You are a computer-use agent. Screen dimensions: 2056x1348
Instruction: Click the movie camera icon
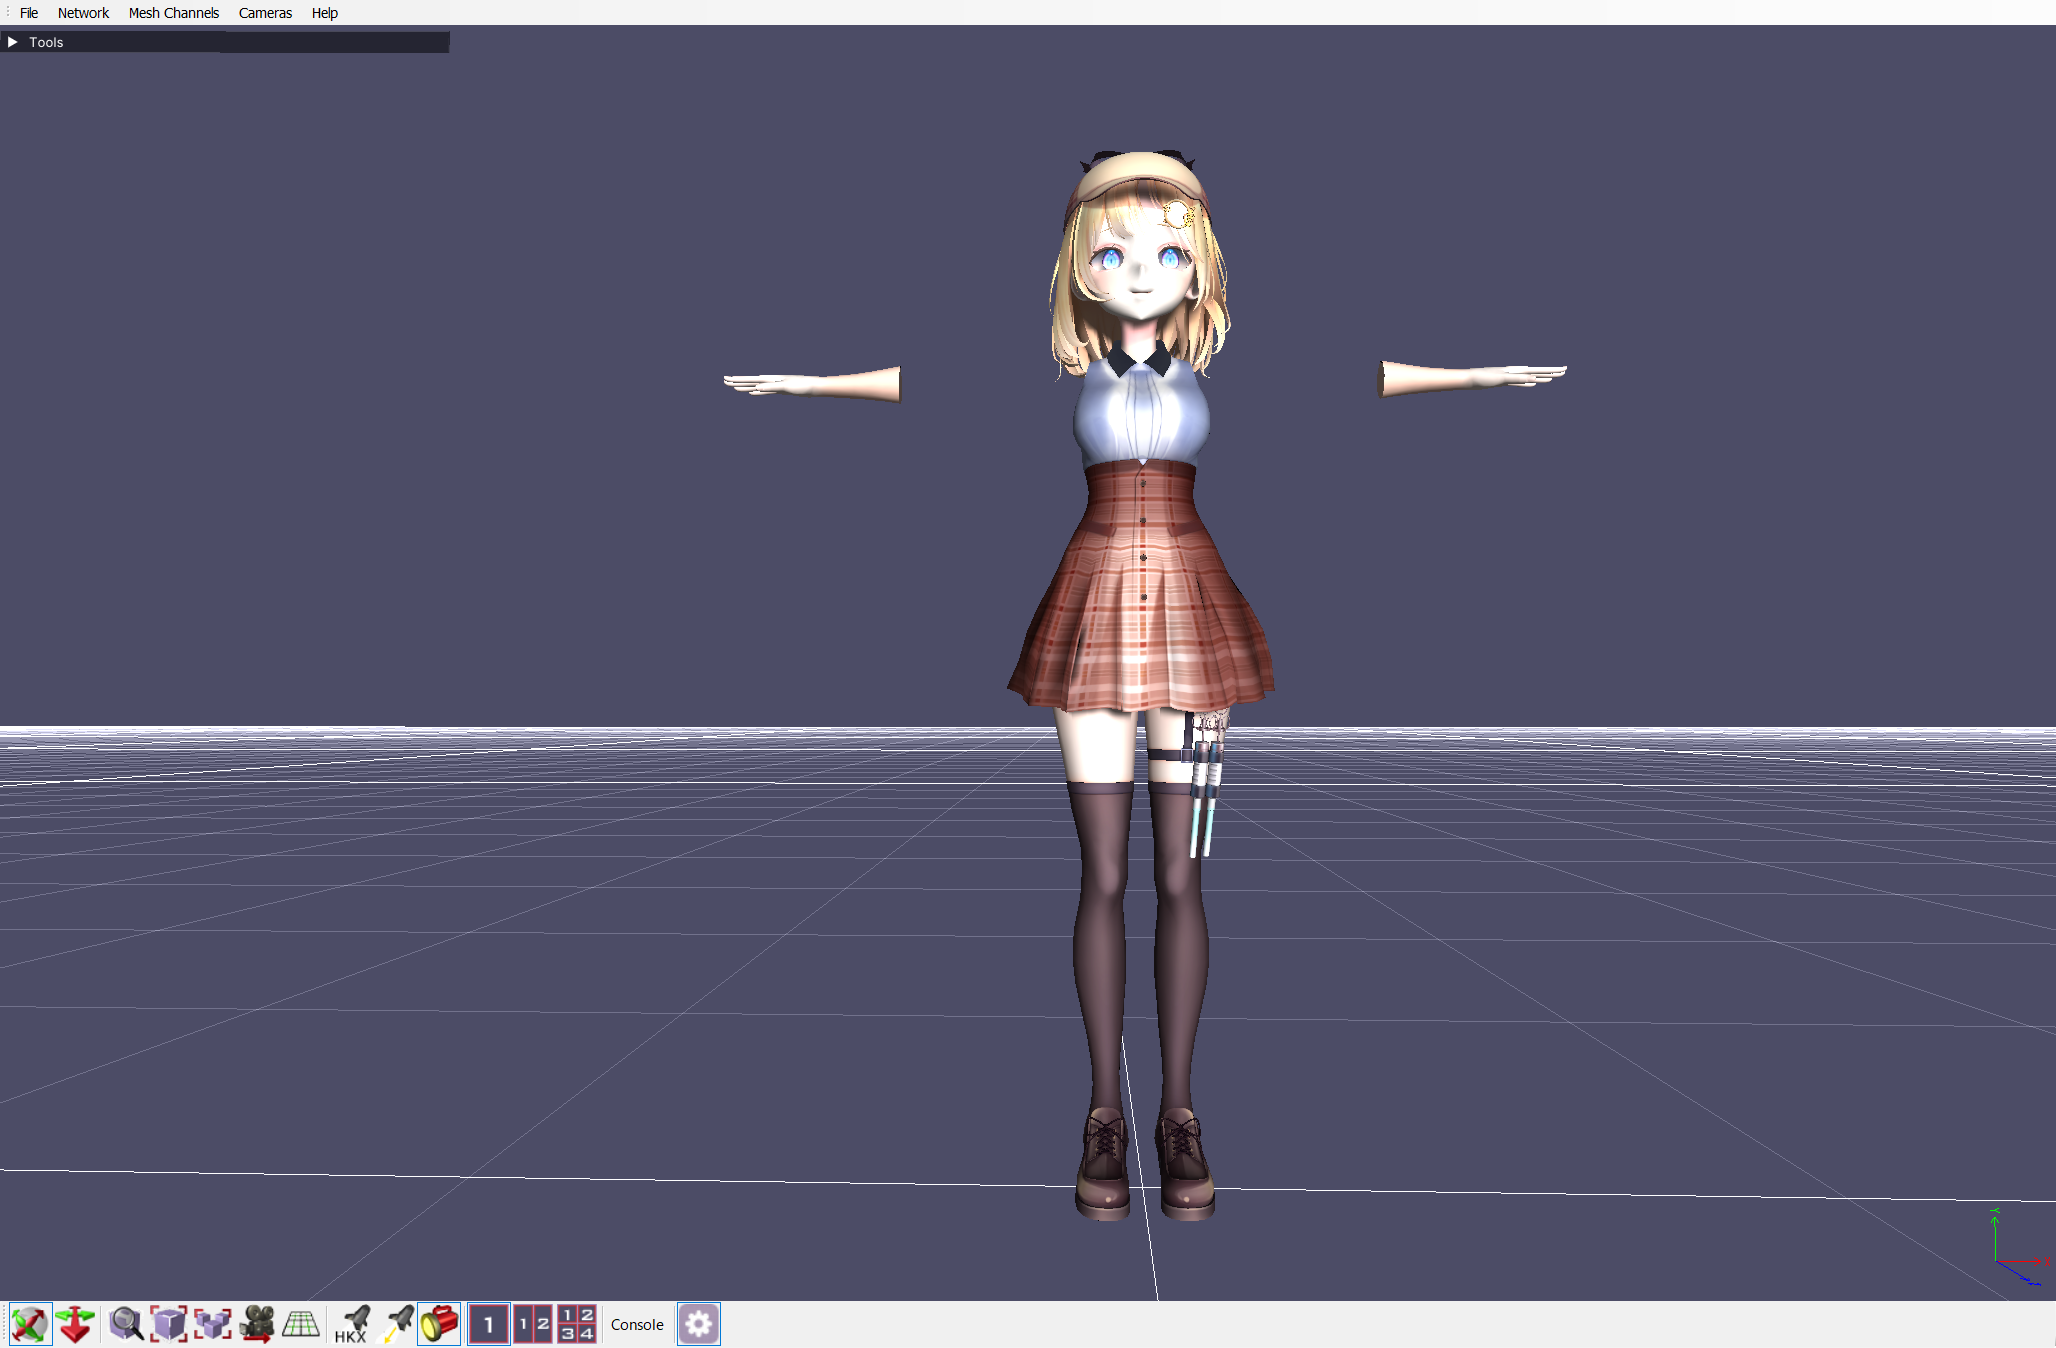tap(257, 1324)
